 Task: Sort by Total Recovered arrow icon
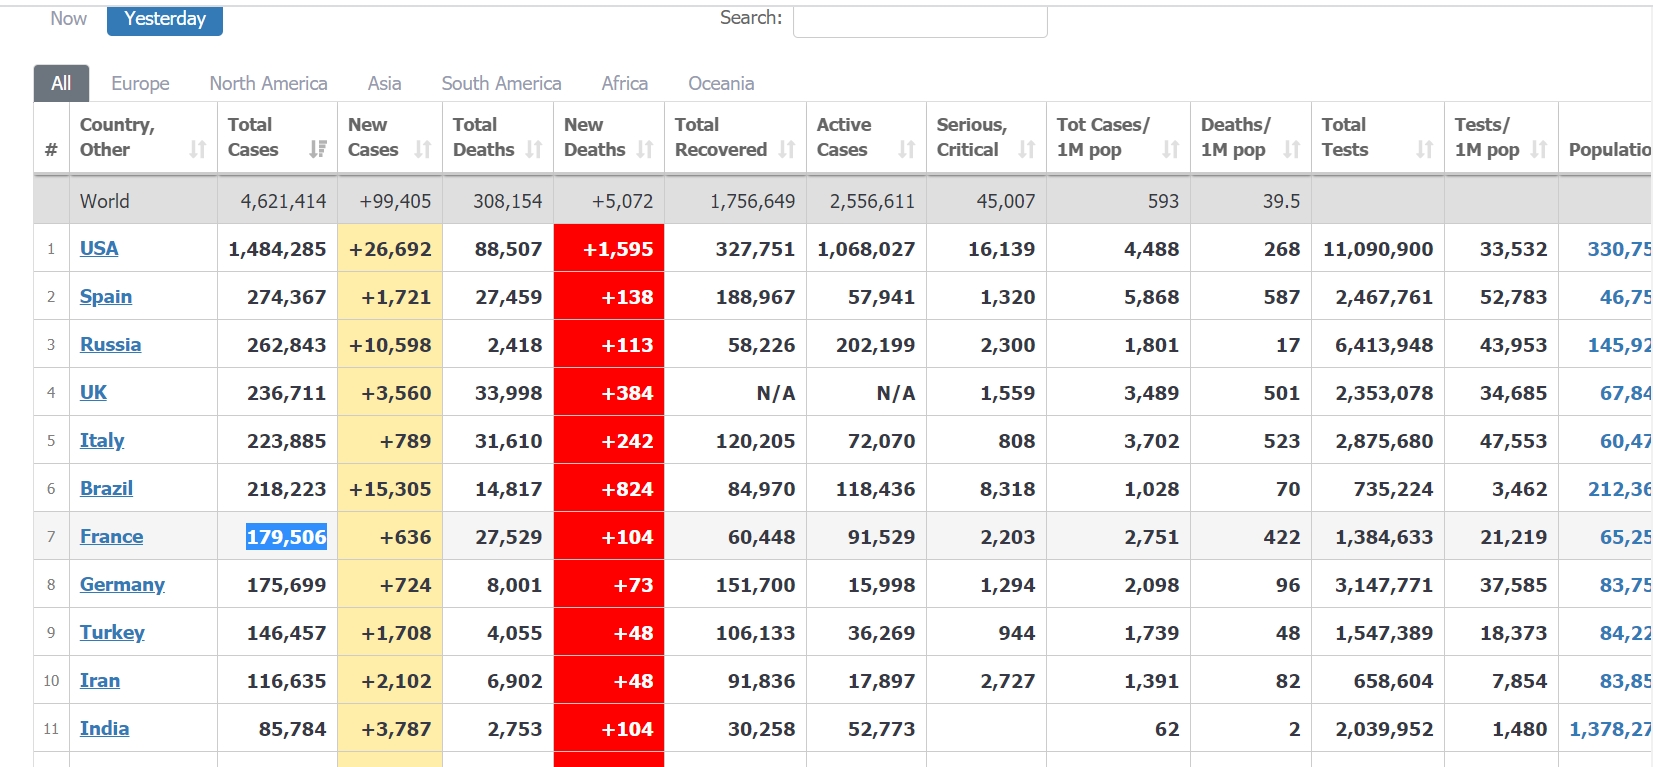[x=787, y=149]
